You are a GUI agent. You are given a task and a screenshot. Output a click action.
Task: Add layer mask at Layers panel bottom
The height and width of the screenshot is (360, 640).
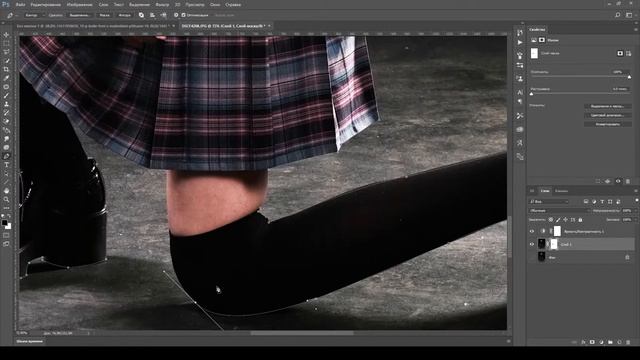click(x=592, y=342)
